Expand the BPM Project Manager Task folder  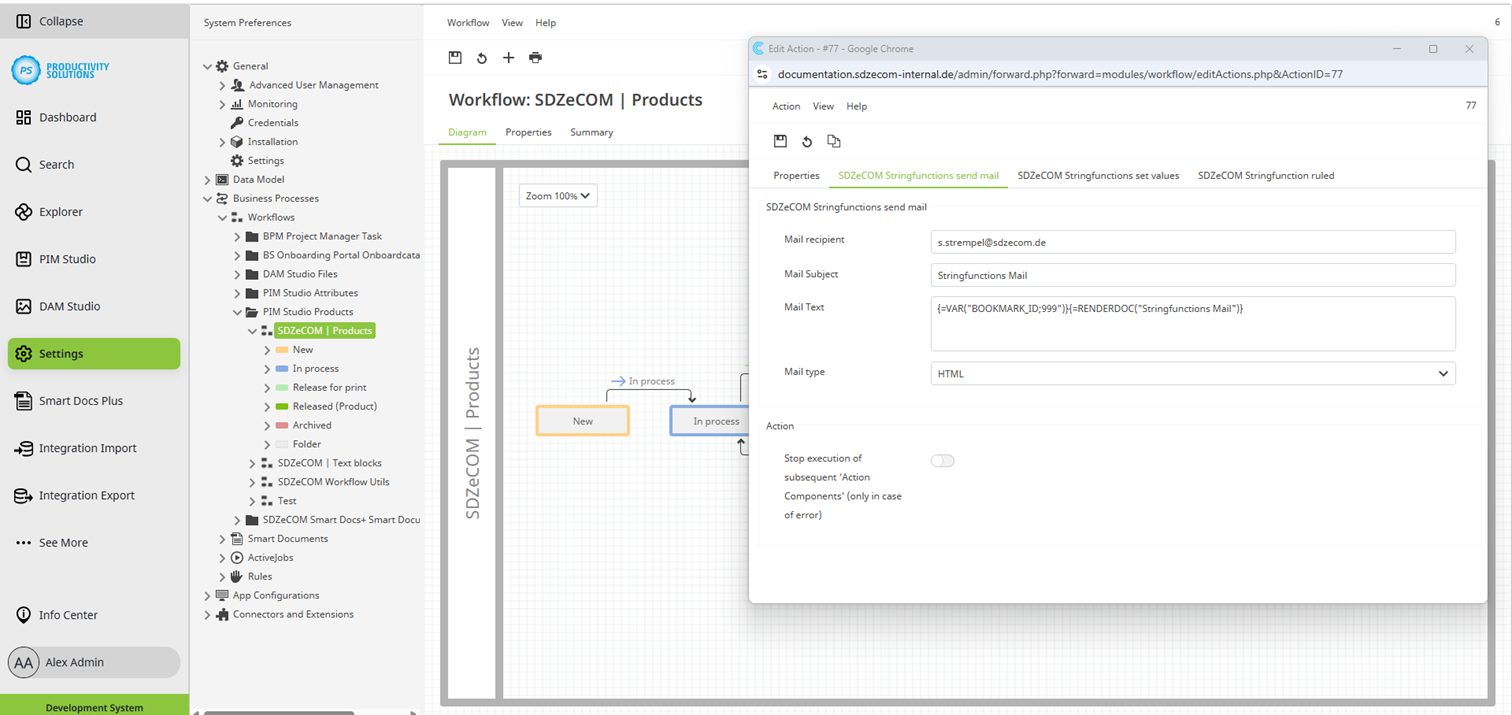coord(238,237)
